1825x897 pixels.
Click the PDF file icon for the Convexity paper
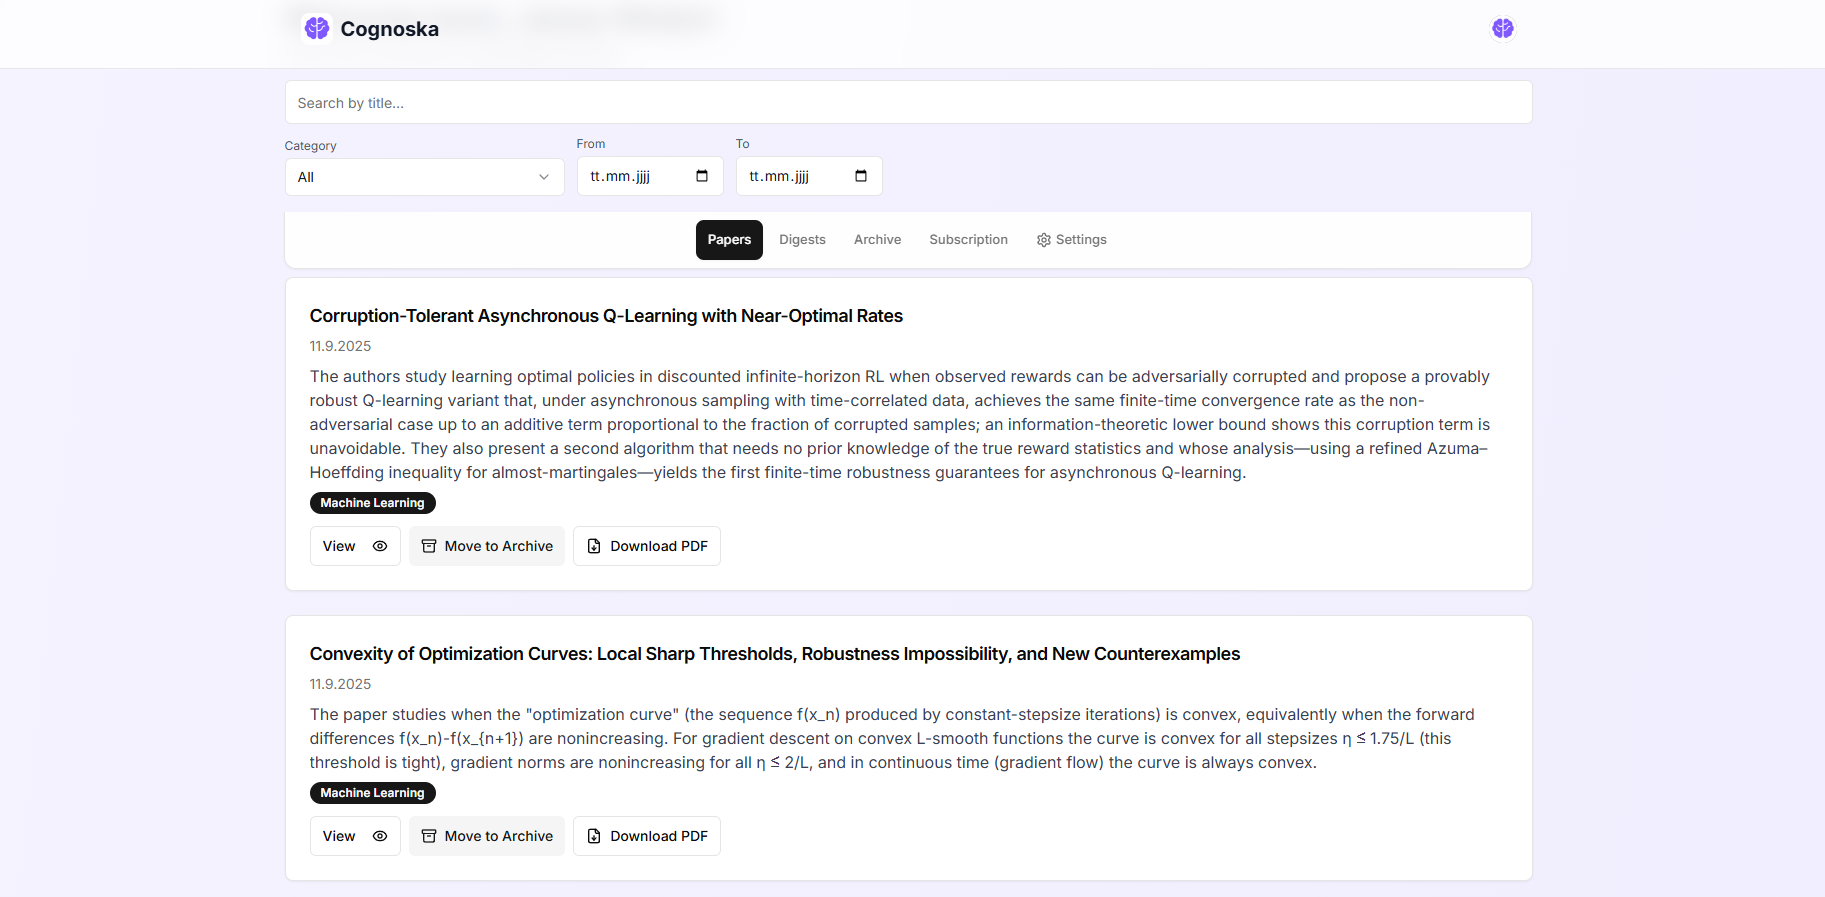594,836
